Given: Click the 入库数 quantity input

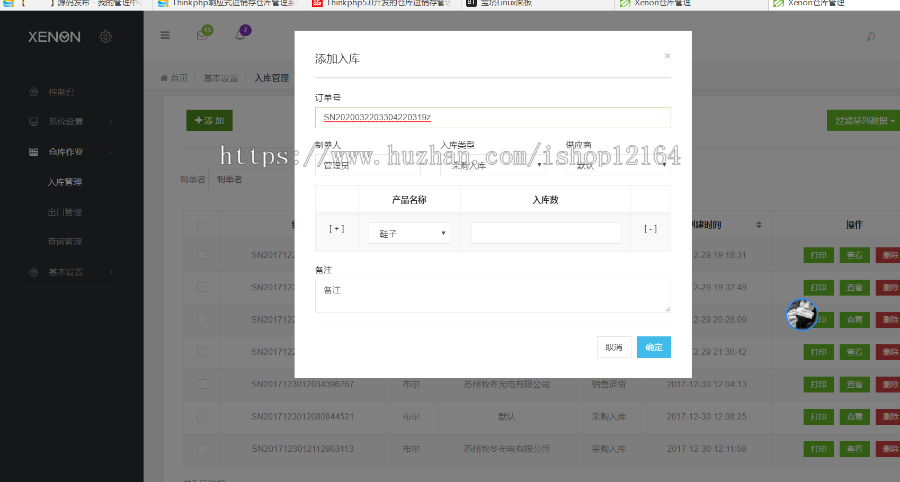Looking at the screenshot, I should click(x=545, y=233).
